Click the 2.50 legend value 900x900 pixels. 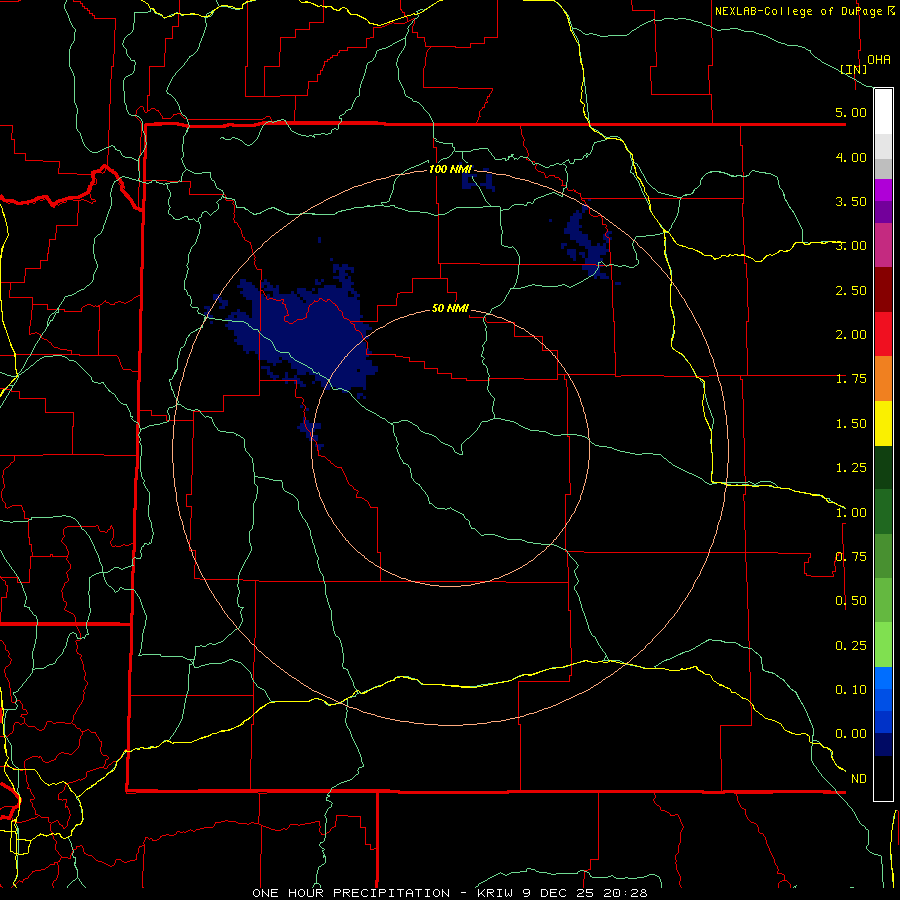851,290
